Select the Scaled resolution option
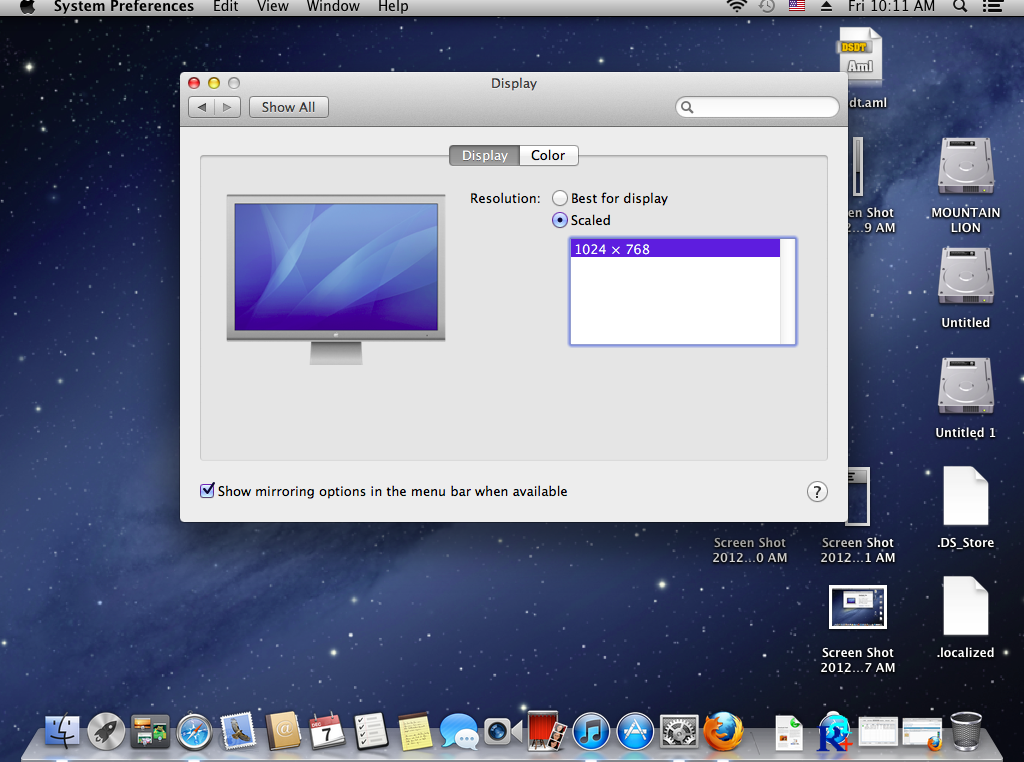 [560, 220]
